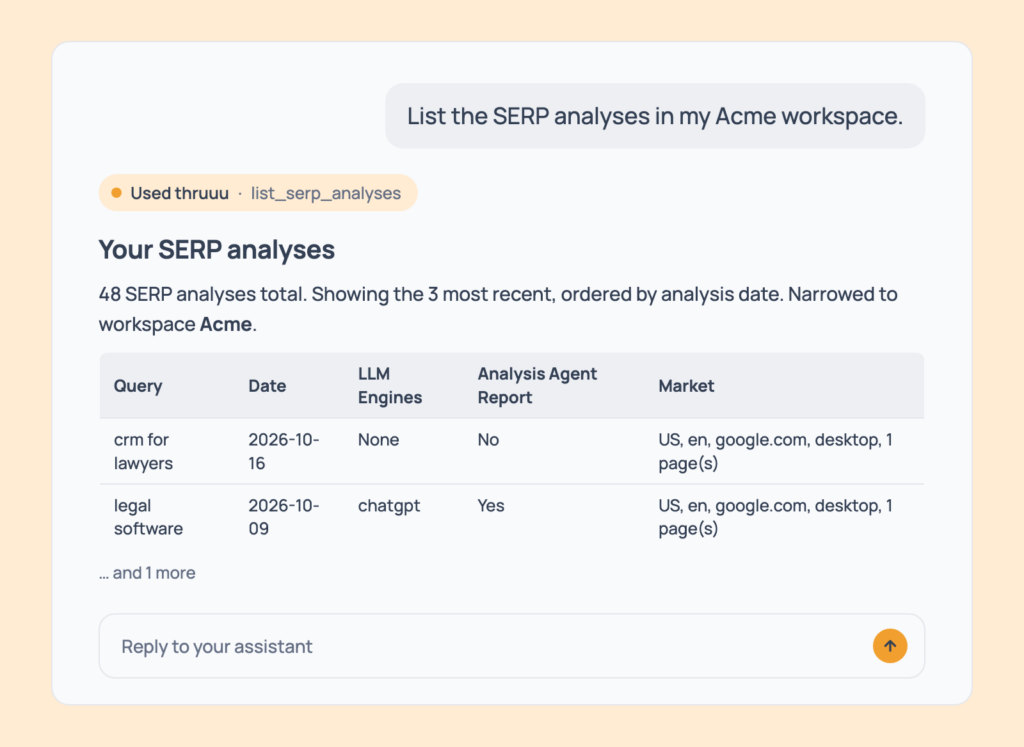Click the Date column header
This screenshot has width=1024, height=747.
pos(266,386)
